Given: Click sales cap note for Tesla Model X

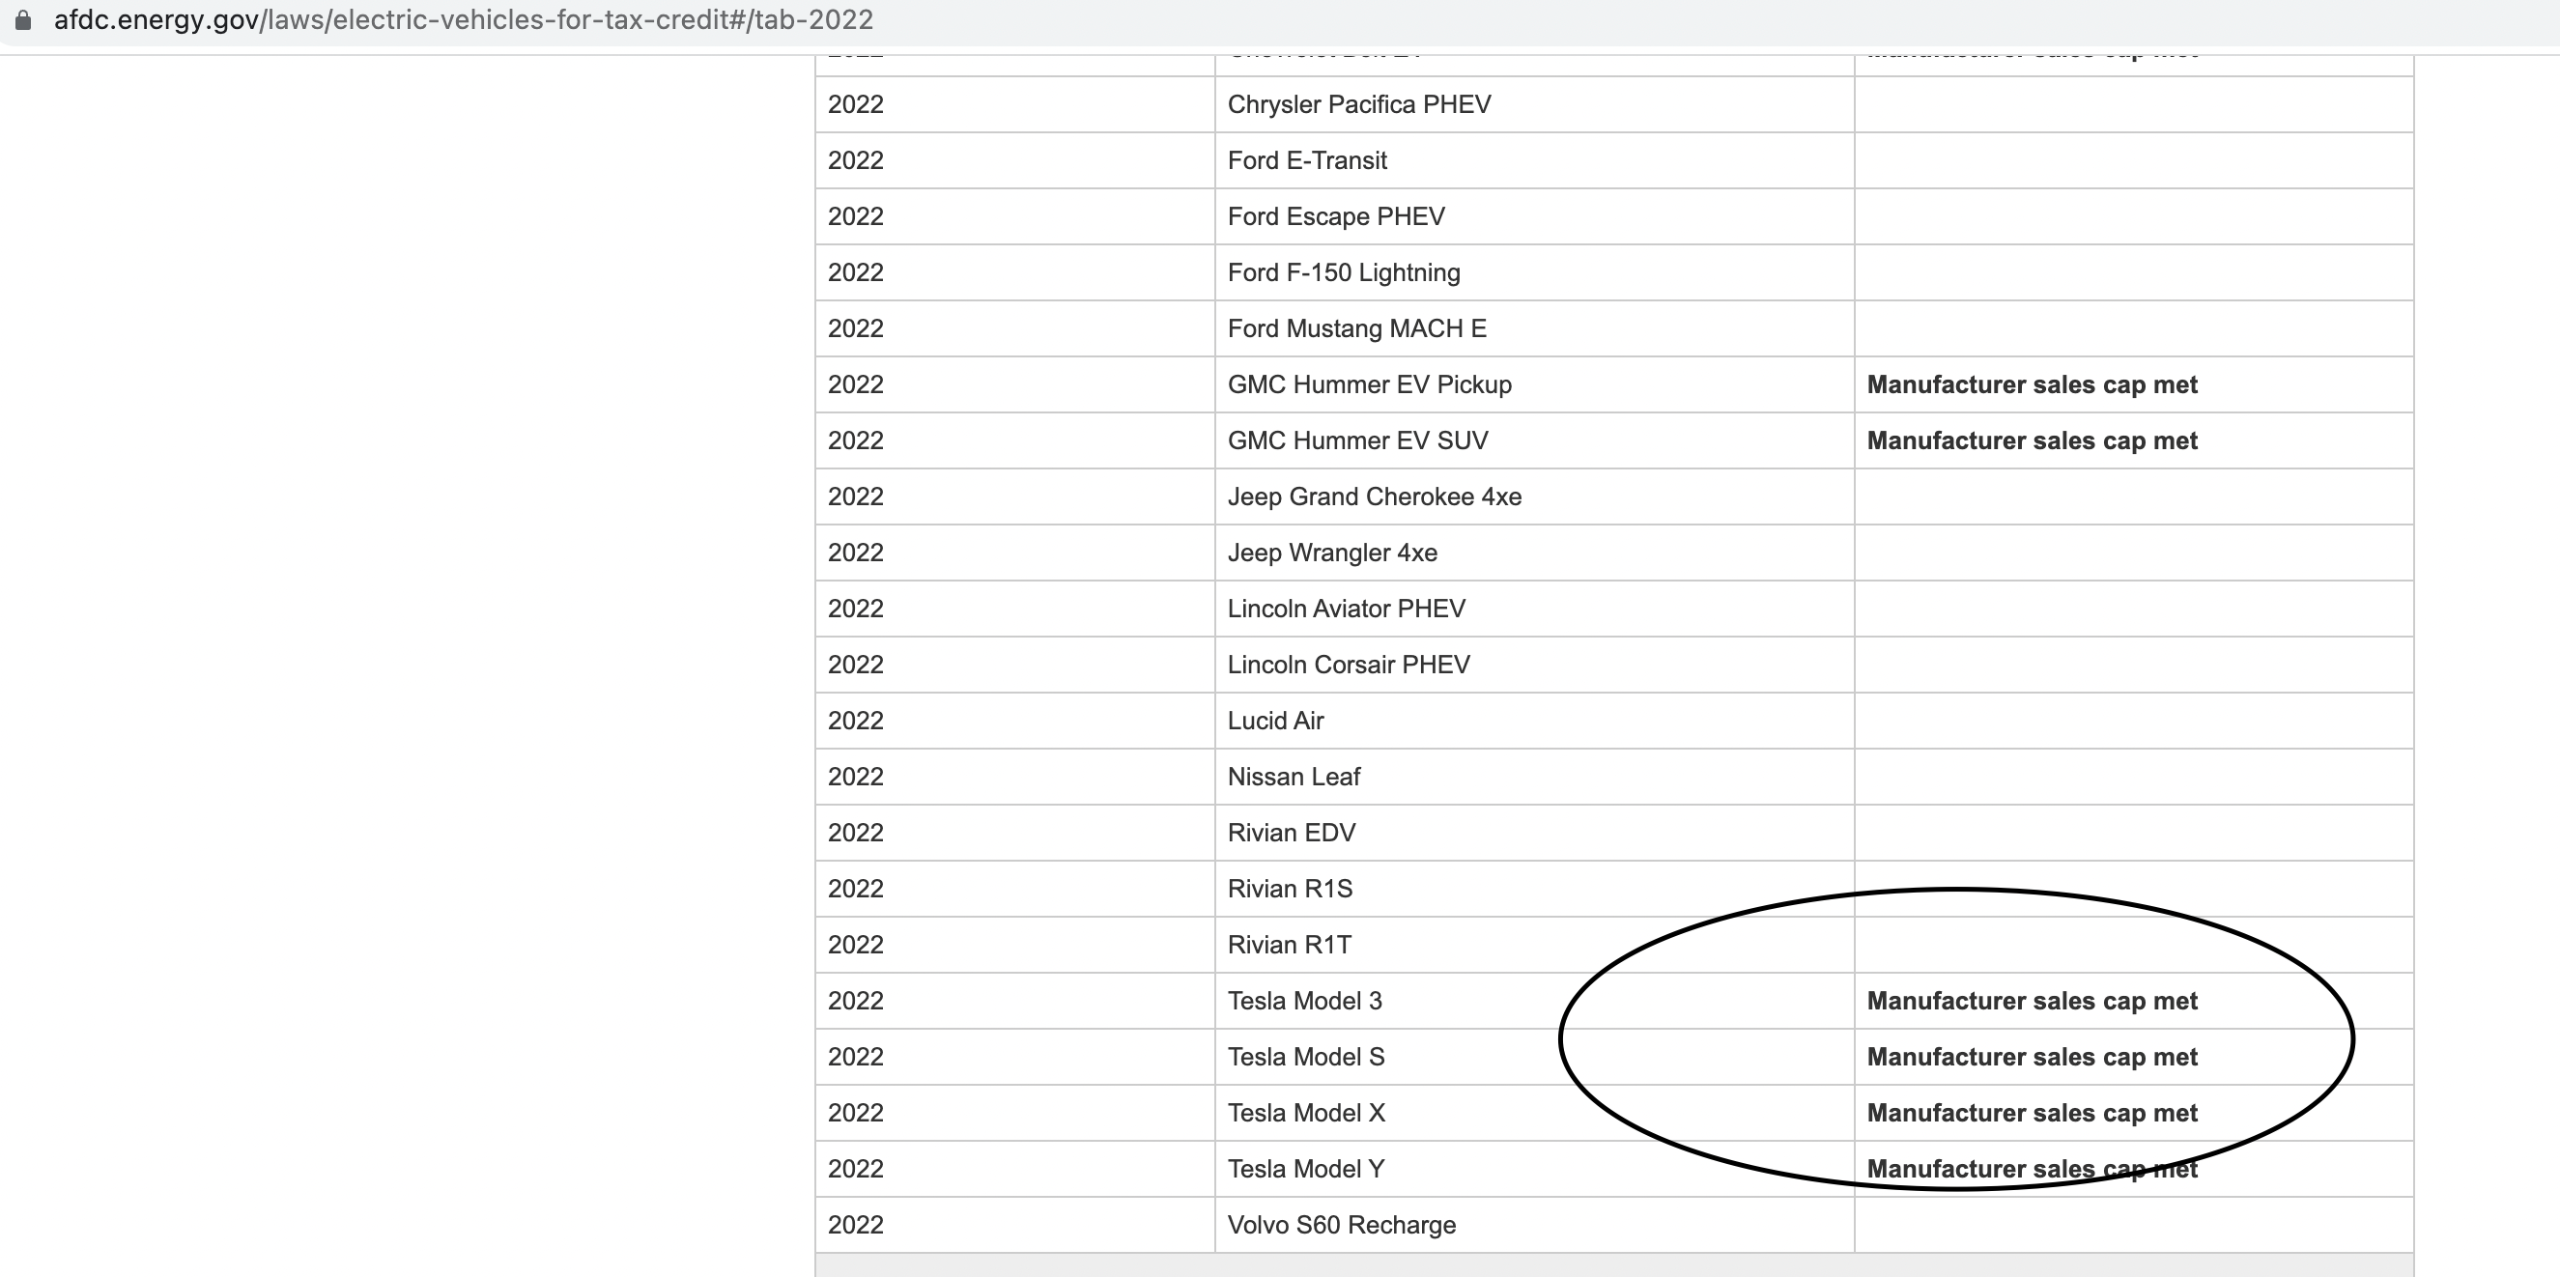Looking at the screenshot, I should [x=2032, y=1113].
